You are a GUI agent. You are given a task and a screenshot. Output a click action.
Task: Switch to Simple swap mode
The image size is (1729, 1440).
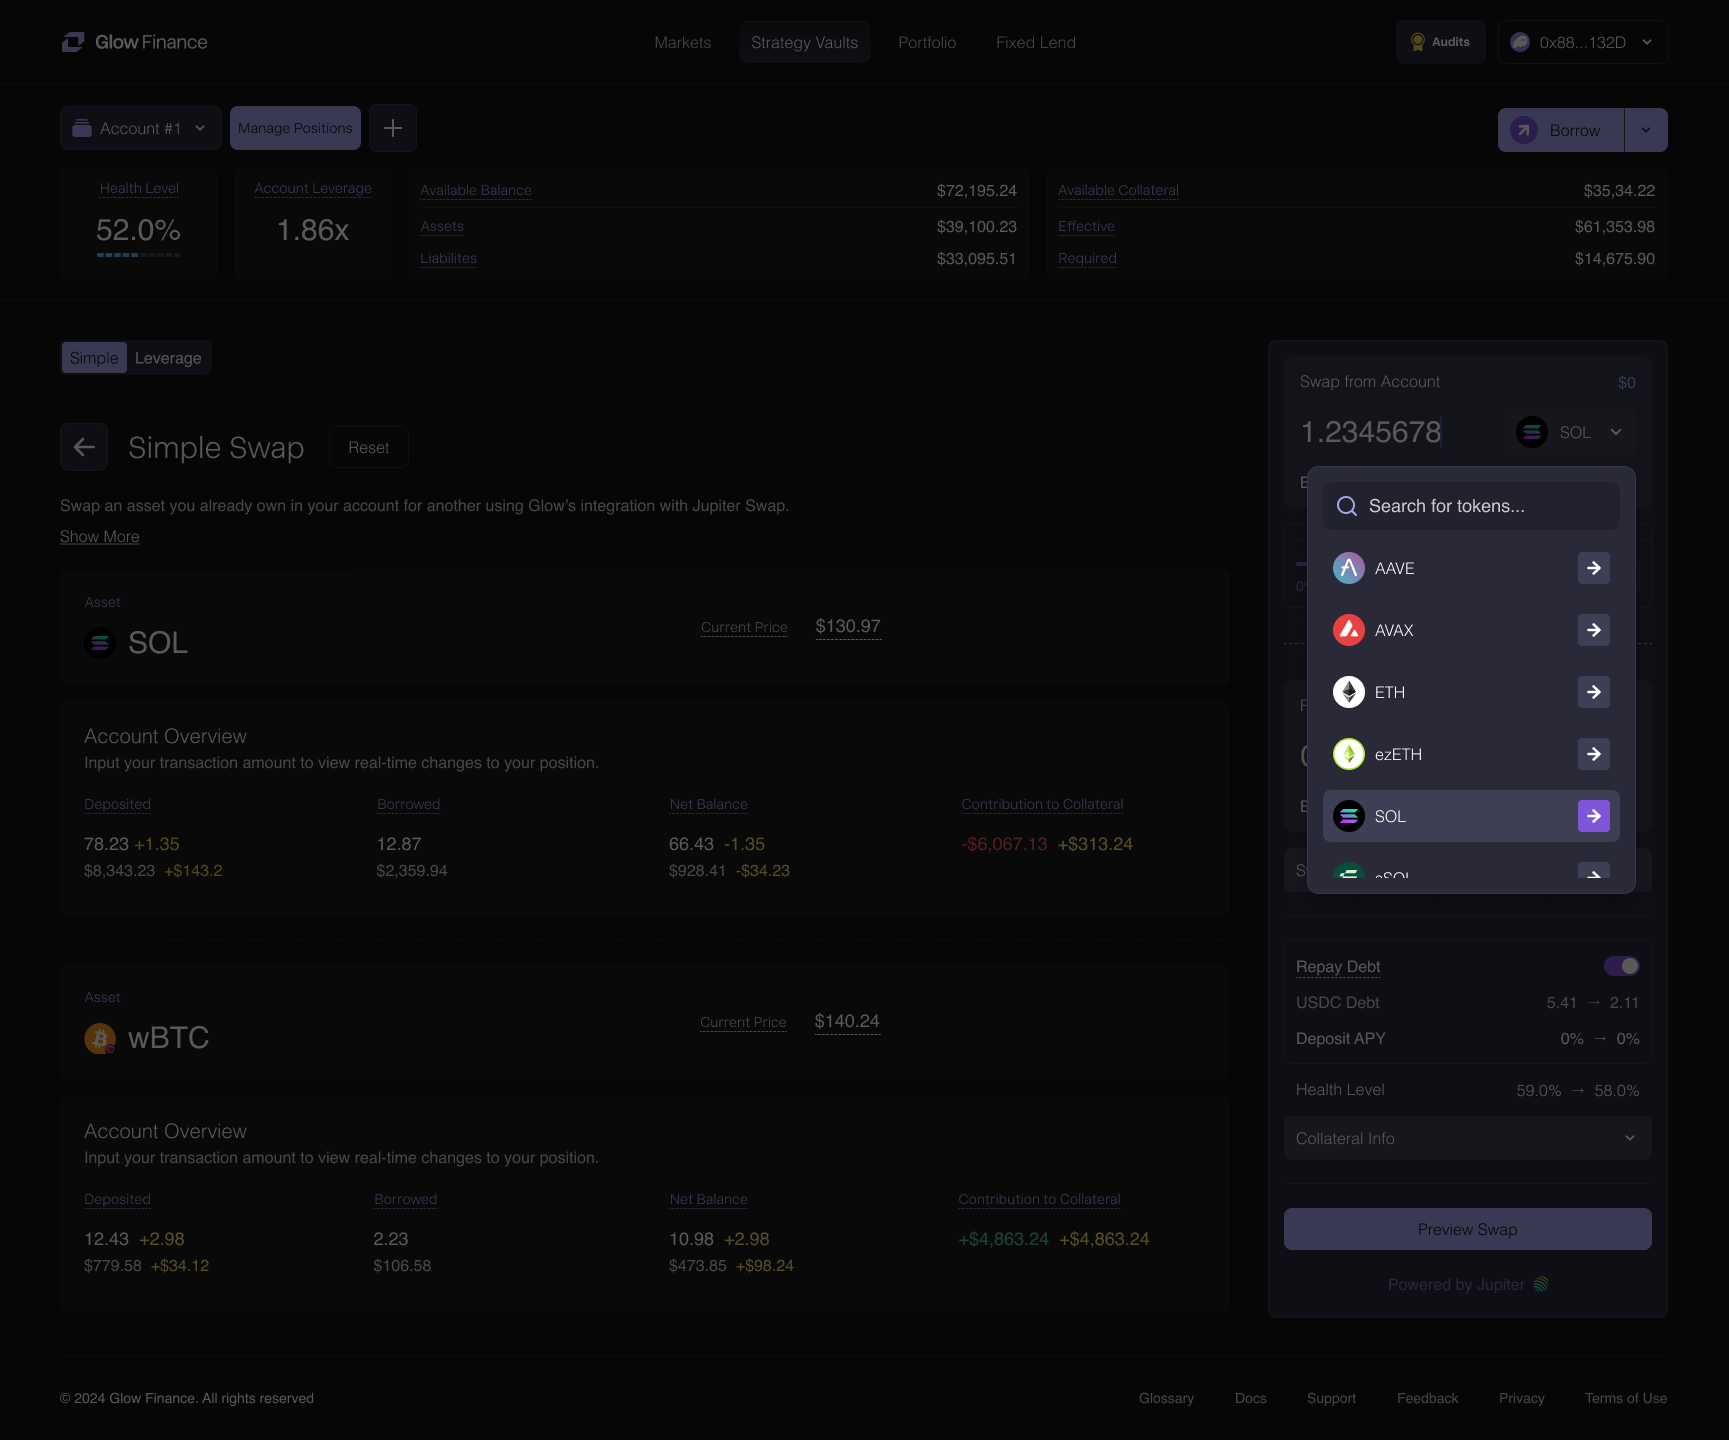tap(94, 358)
